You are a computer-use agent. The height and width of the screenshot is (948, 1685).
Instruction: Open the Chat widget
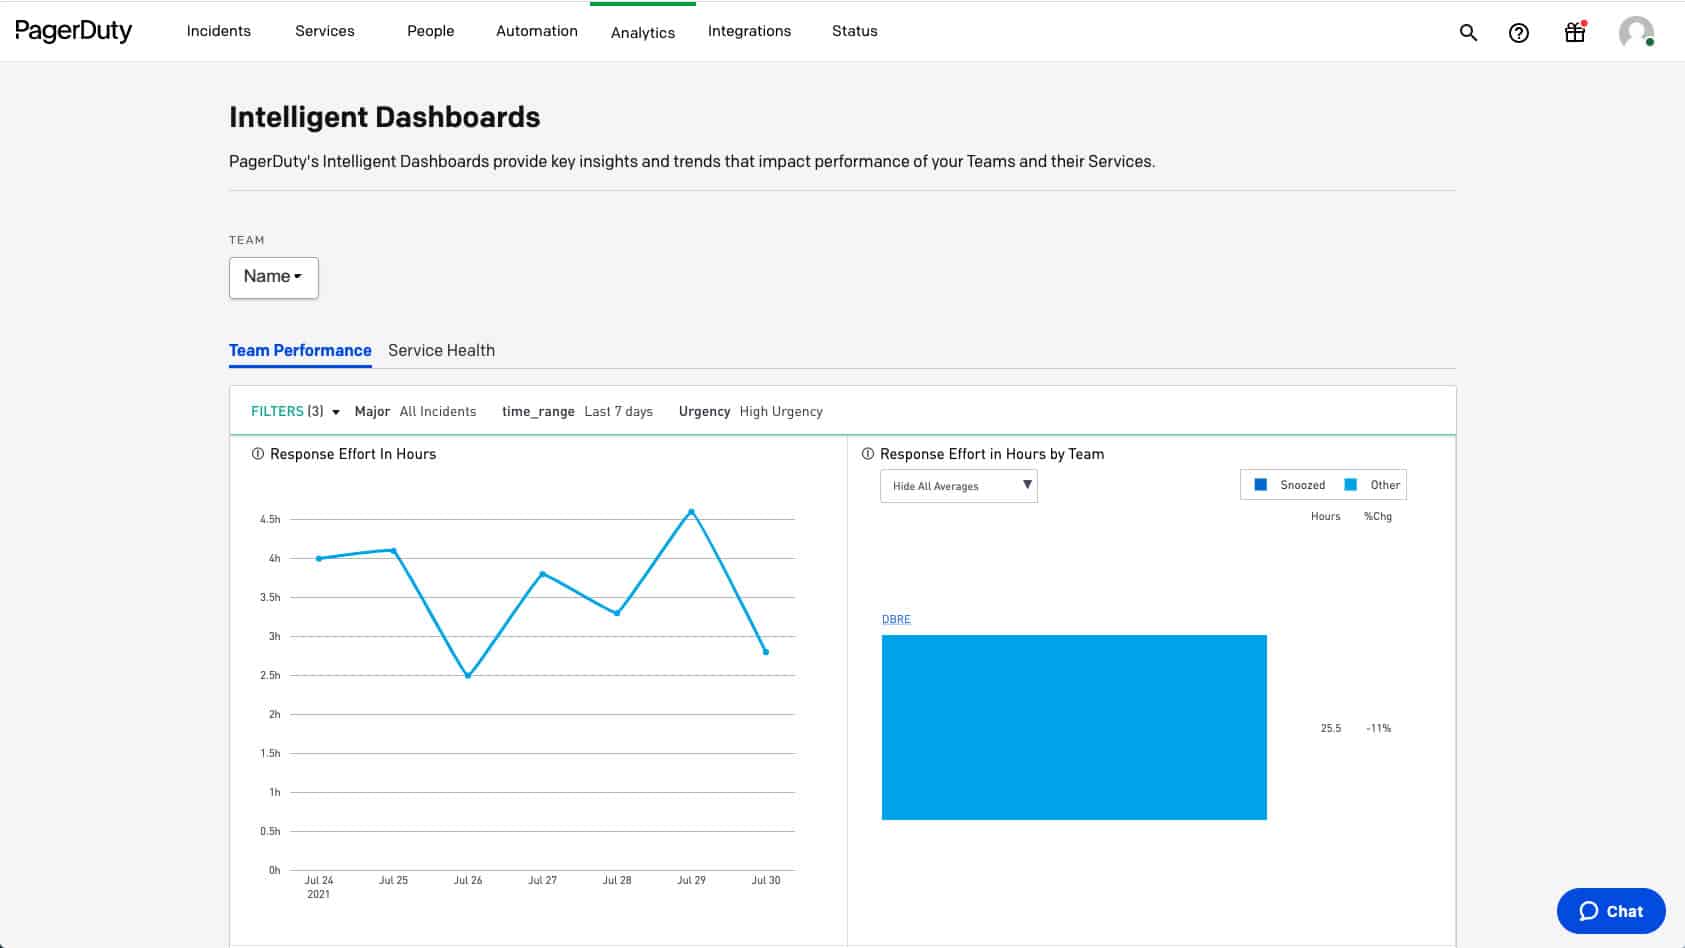coord(1611,911)
